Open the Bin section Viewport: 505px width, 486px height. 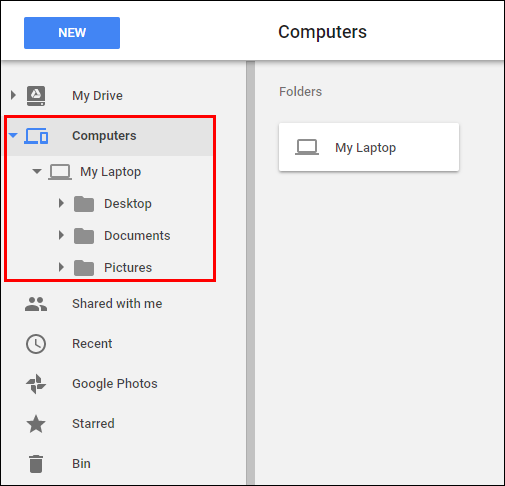(x=81, y=464)
